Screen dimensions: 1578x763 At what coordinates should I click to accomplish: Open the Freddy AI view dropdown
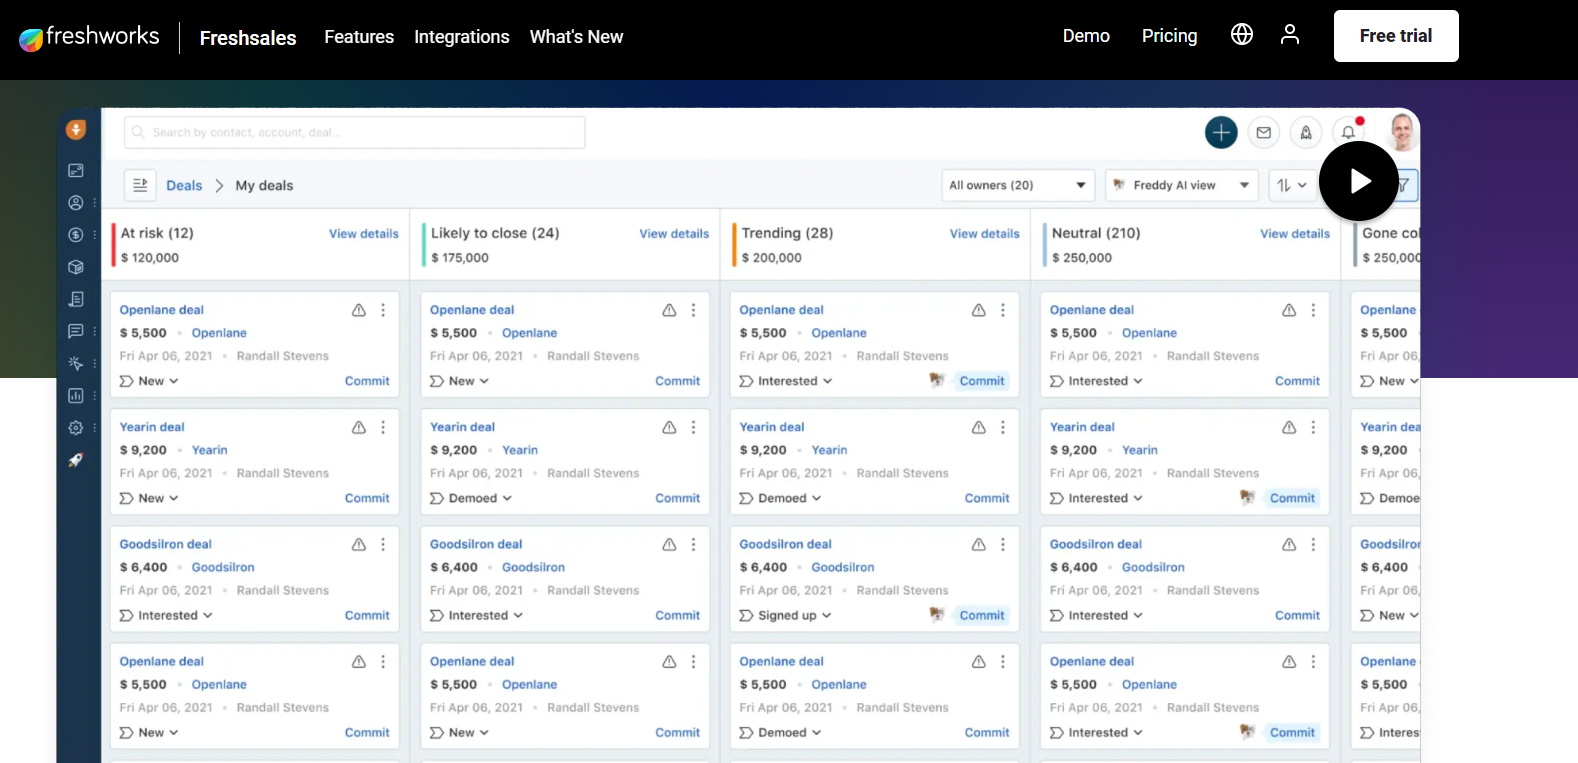pos(1181,185)
